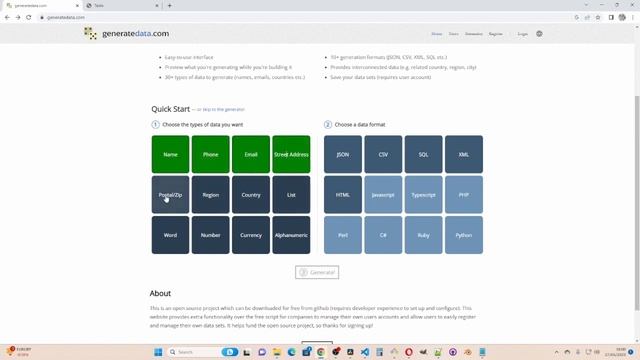Open the Login nav link

522,34
